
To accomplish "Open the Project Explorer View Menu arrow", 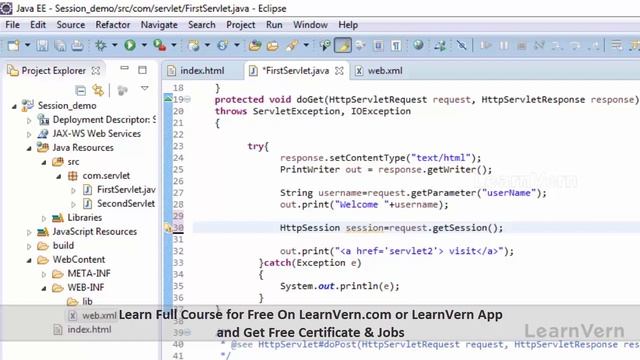I will tap(144, 88).
